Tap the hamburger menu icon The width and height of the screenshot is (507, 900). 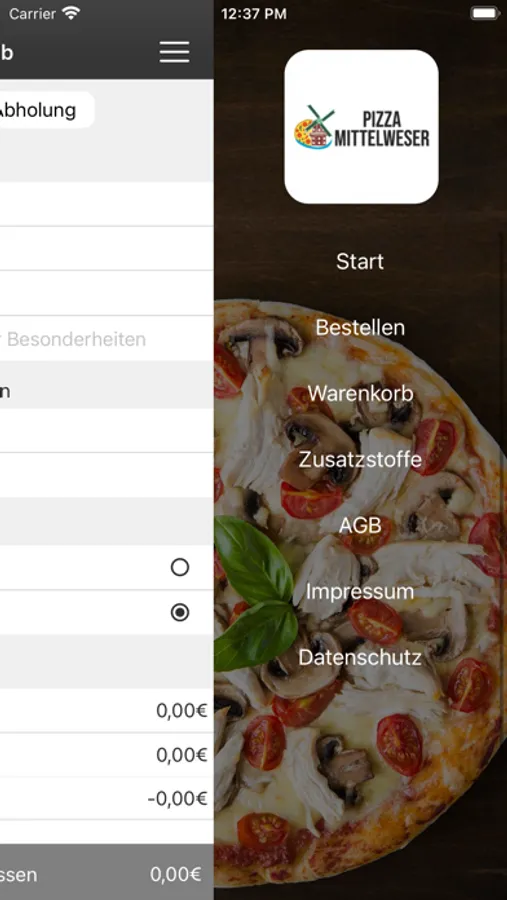coord(175,52)
